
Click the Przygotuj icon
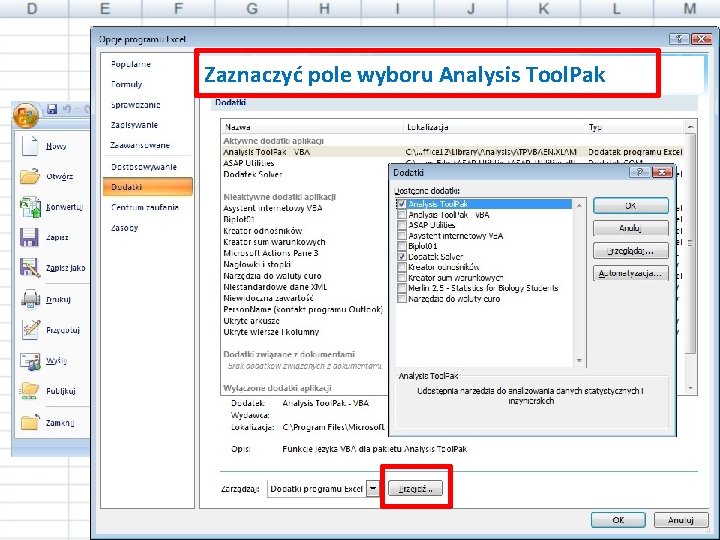(x=31, y=330)
